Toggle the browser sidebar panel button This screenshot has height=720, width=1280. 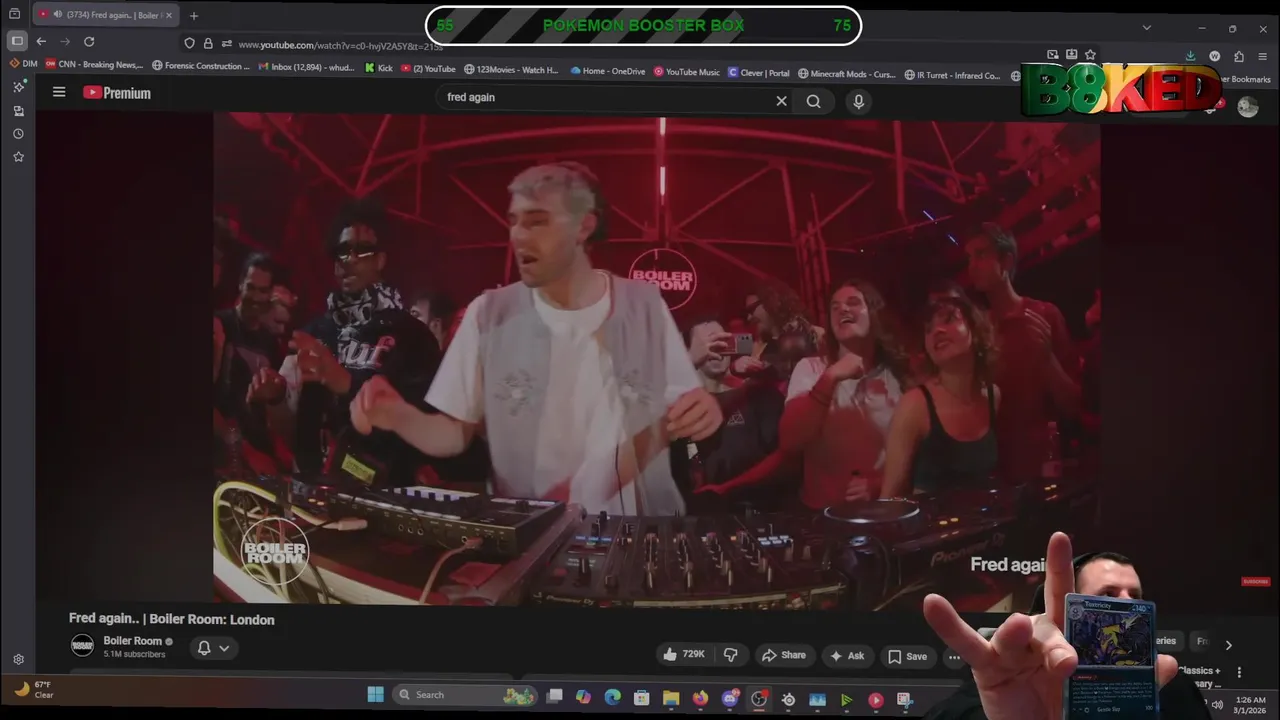(17, 41)
